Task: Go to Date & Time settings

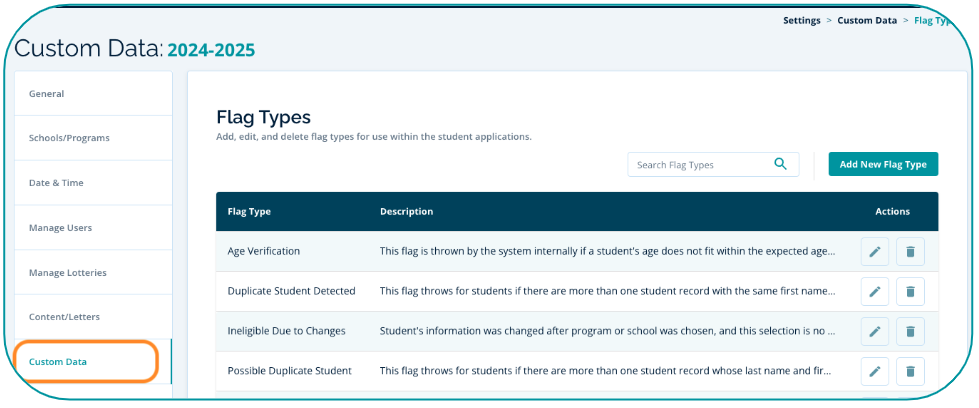Action: pos(56,183)
